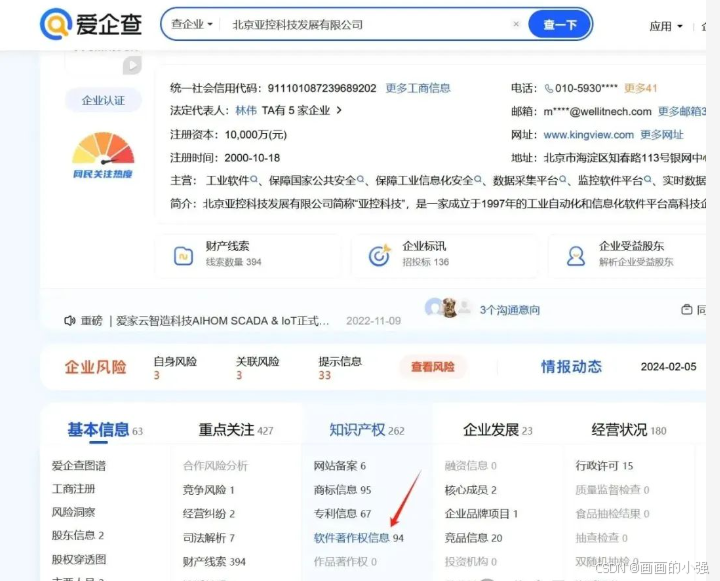
Task: Open 风险洞察 entry
Action: [x=73, y=512]
